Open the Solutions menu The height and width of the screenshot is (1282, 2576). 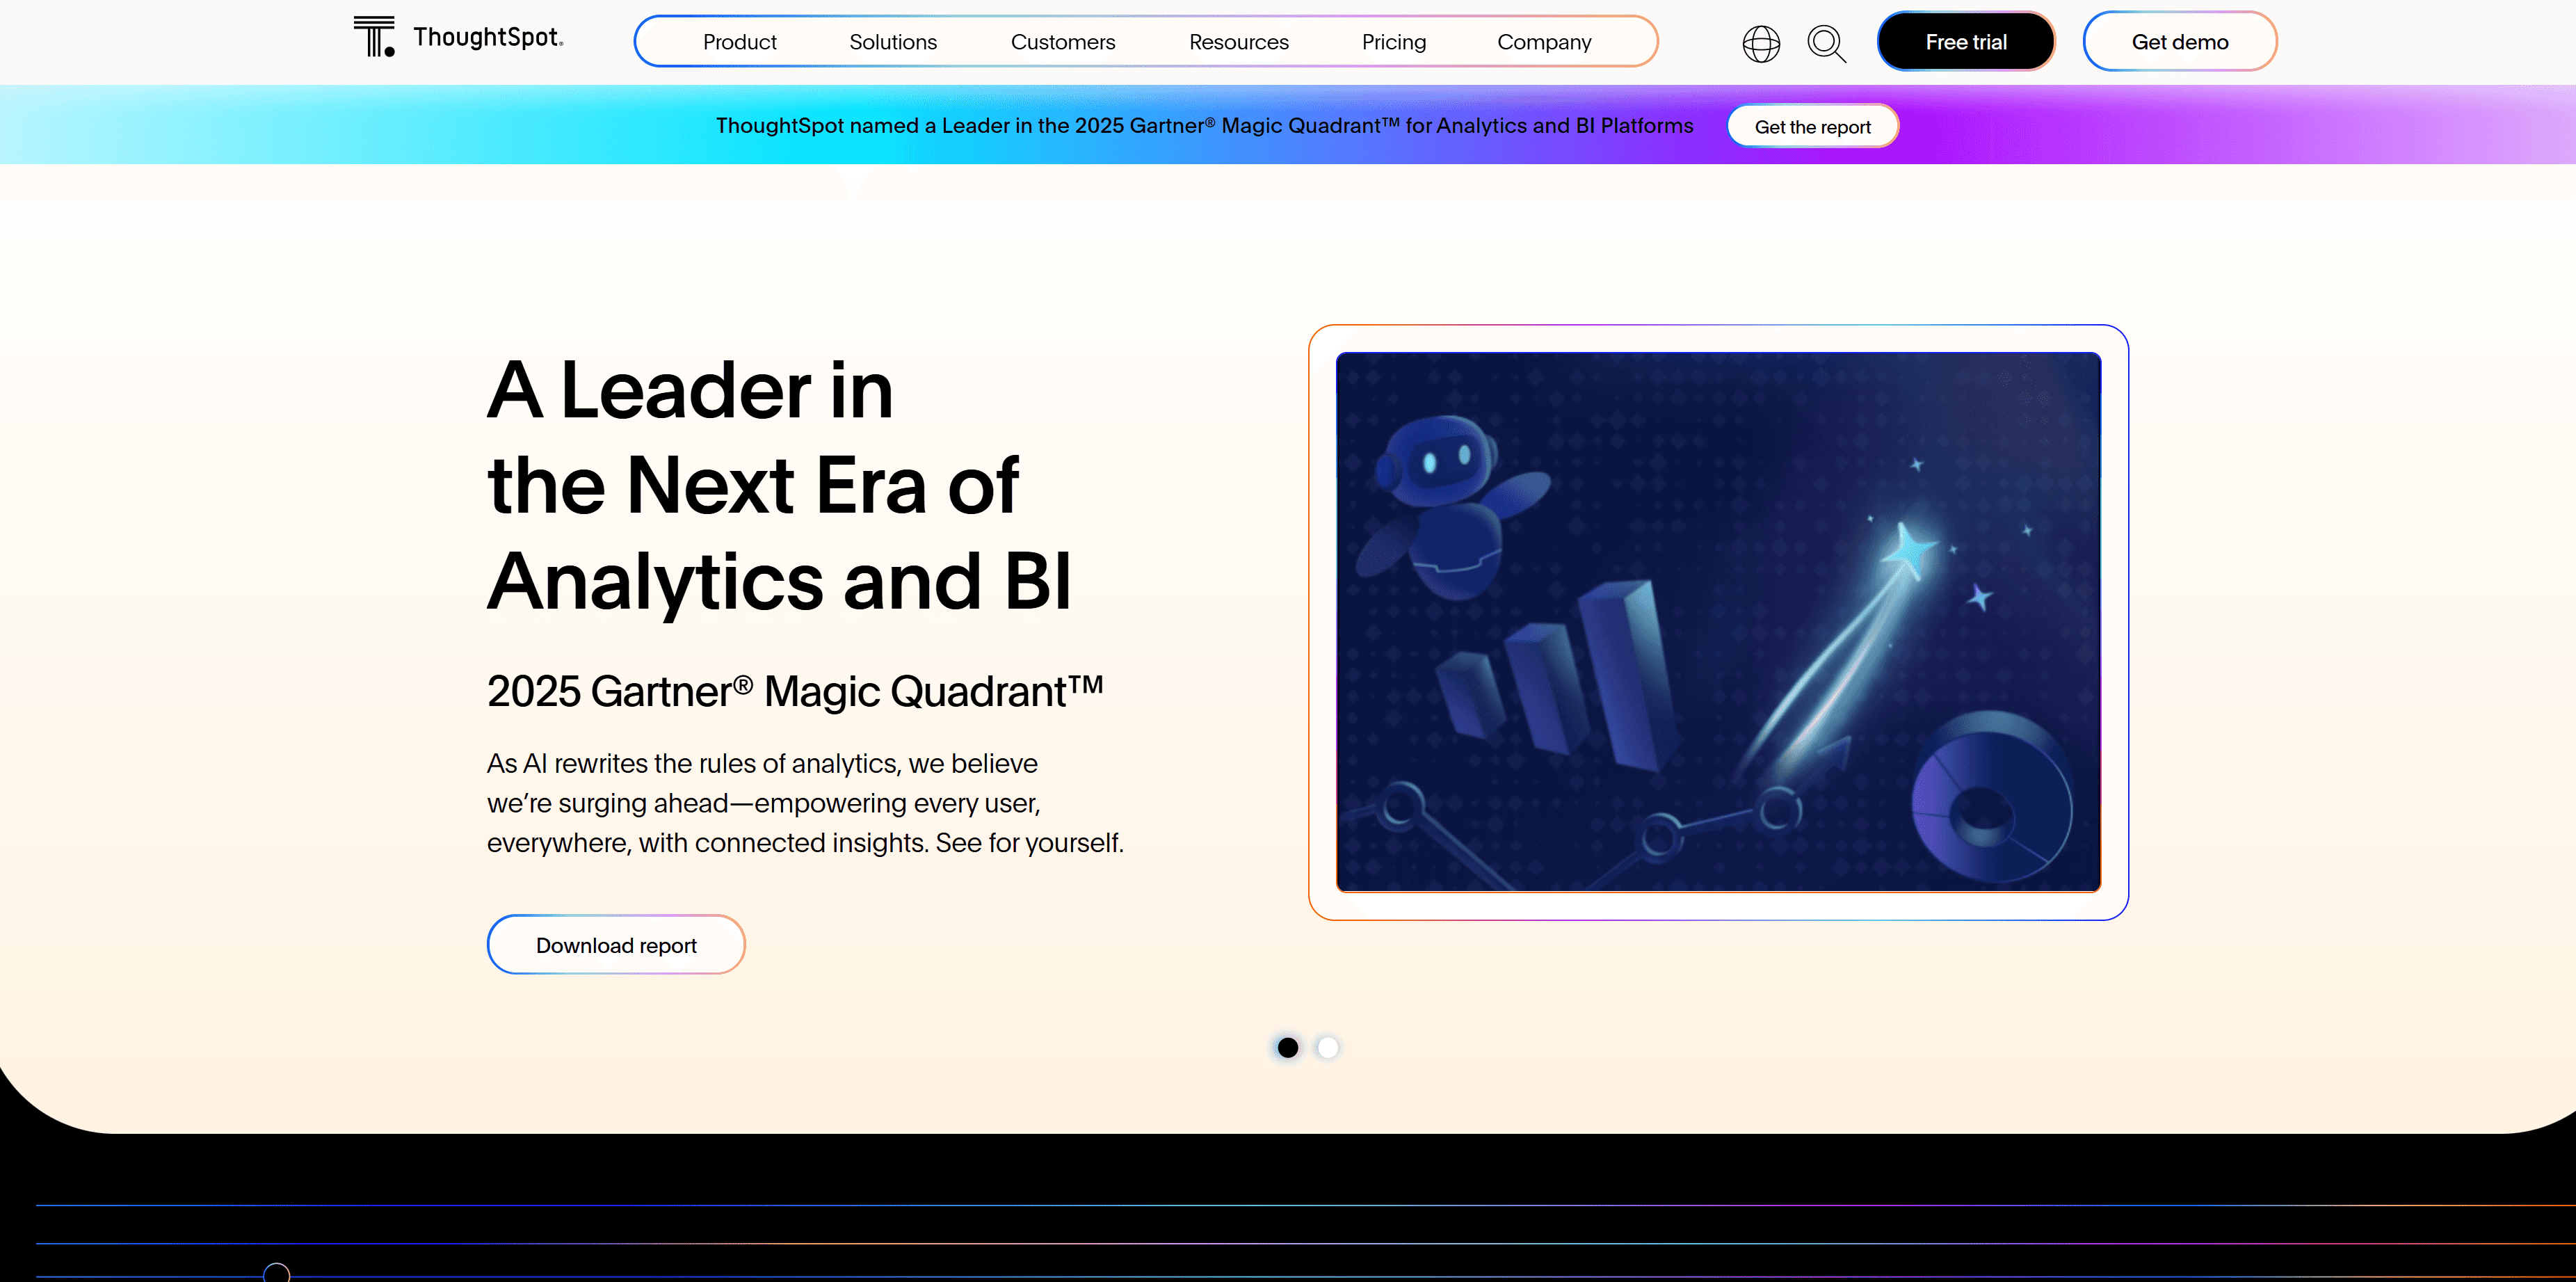(893, 42)
